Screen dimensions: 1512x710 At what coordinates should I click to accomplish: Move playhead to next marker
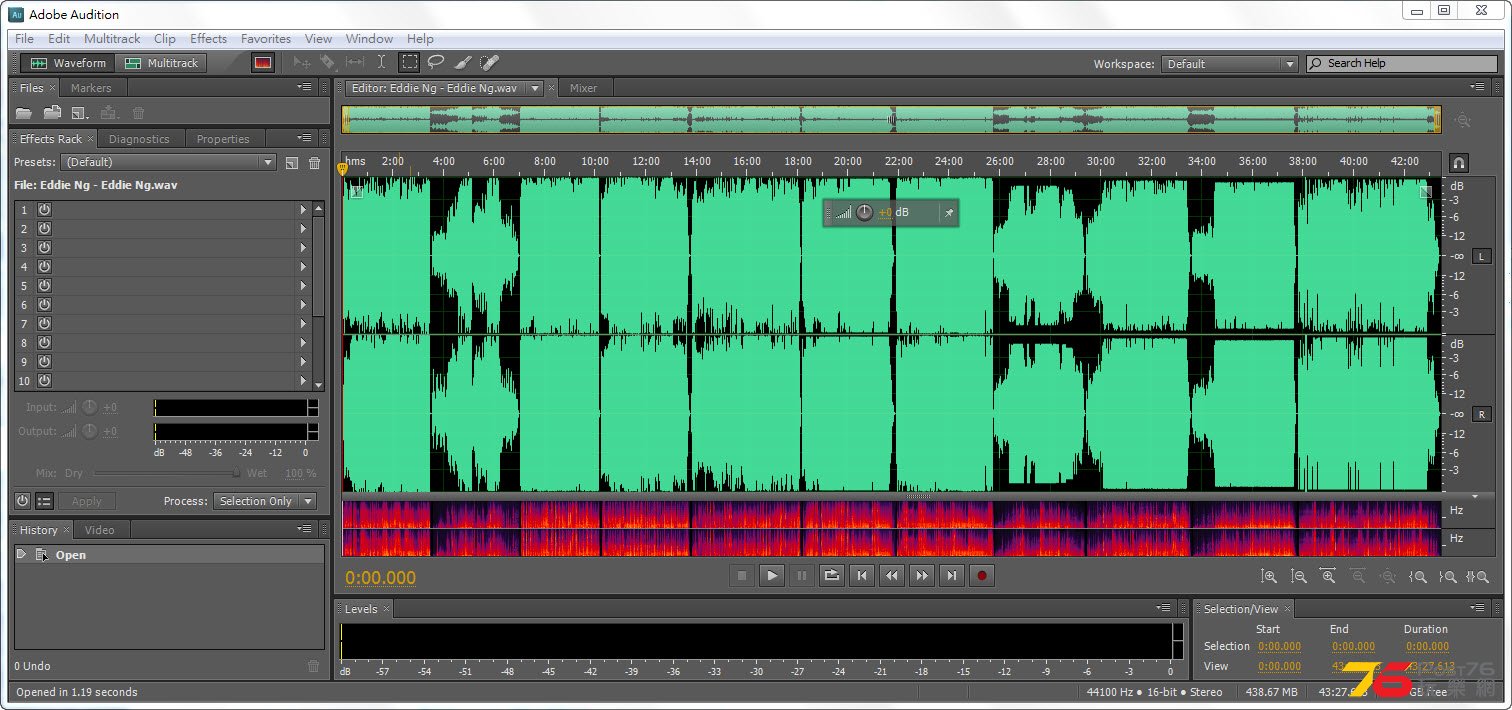pyautogui.click(x=951, y=575)
